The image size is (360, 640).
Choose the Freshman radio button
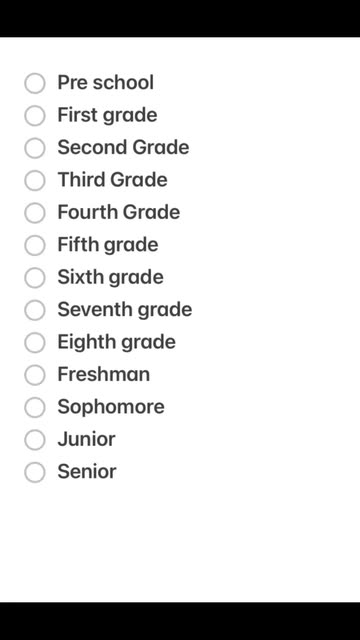35,375
